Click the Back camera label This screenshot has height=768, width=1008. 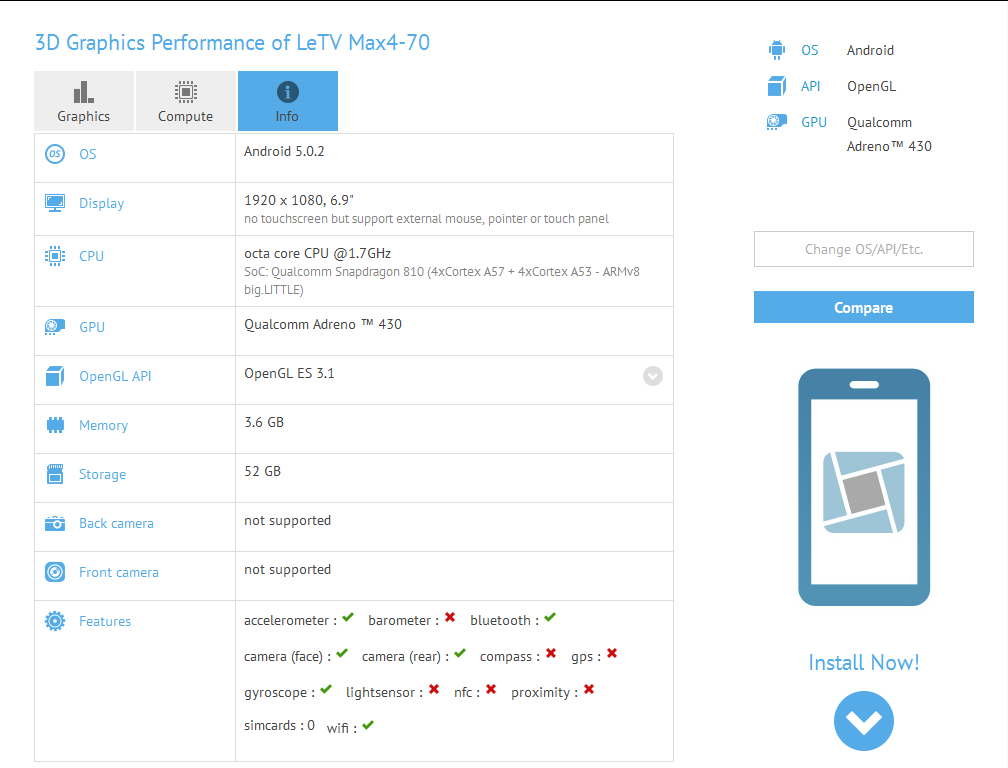116,523
